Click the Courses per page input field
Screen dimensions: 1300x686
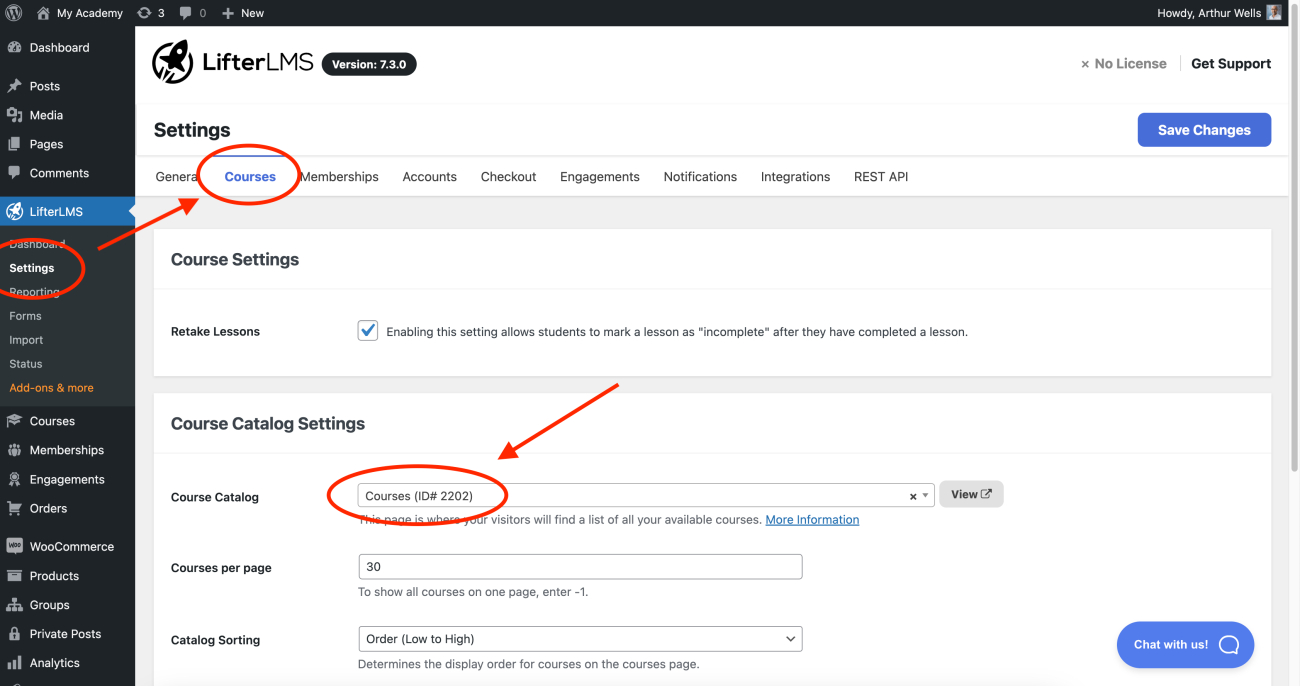[x=580, y=567]
